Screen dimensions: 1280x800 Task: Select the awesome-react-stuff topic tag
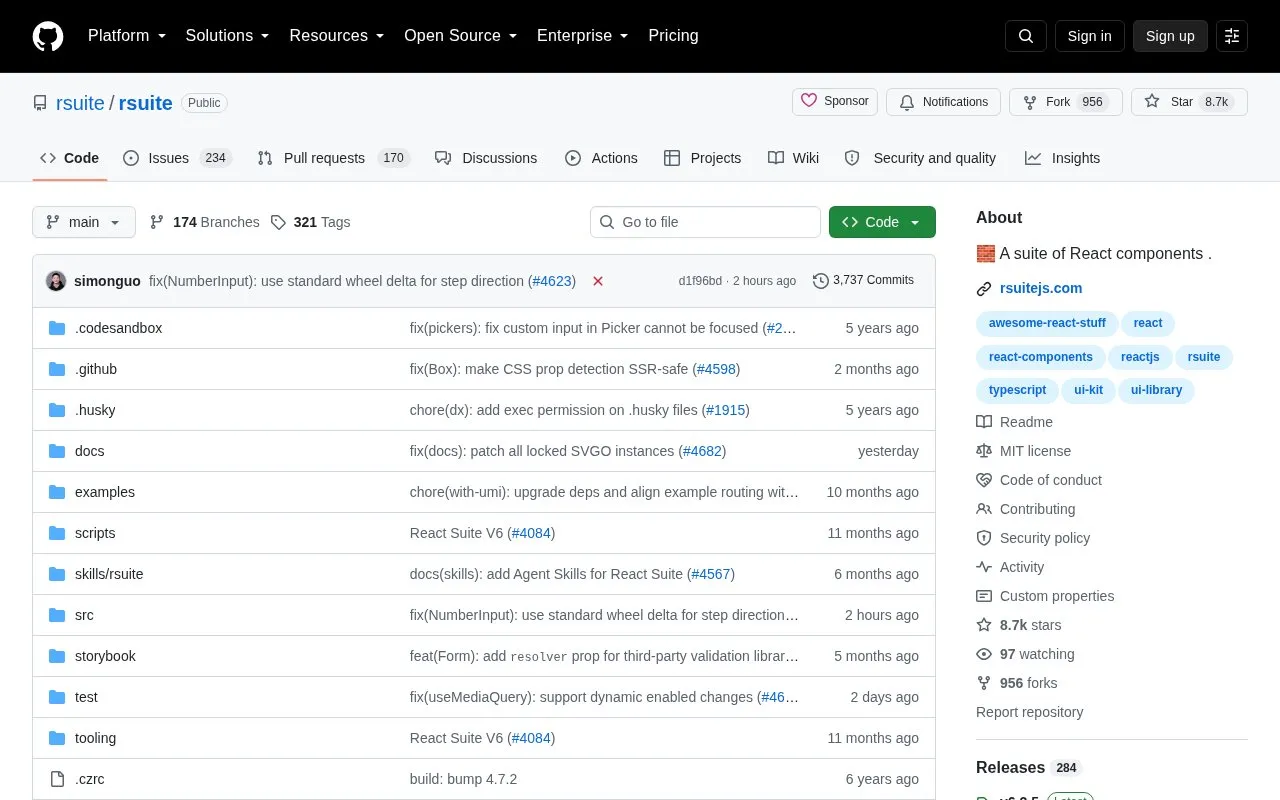point(1047,323)
